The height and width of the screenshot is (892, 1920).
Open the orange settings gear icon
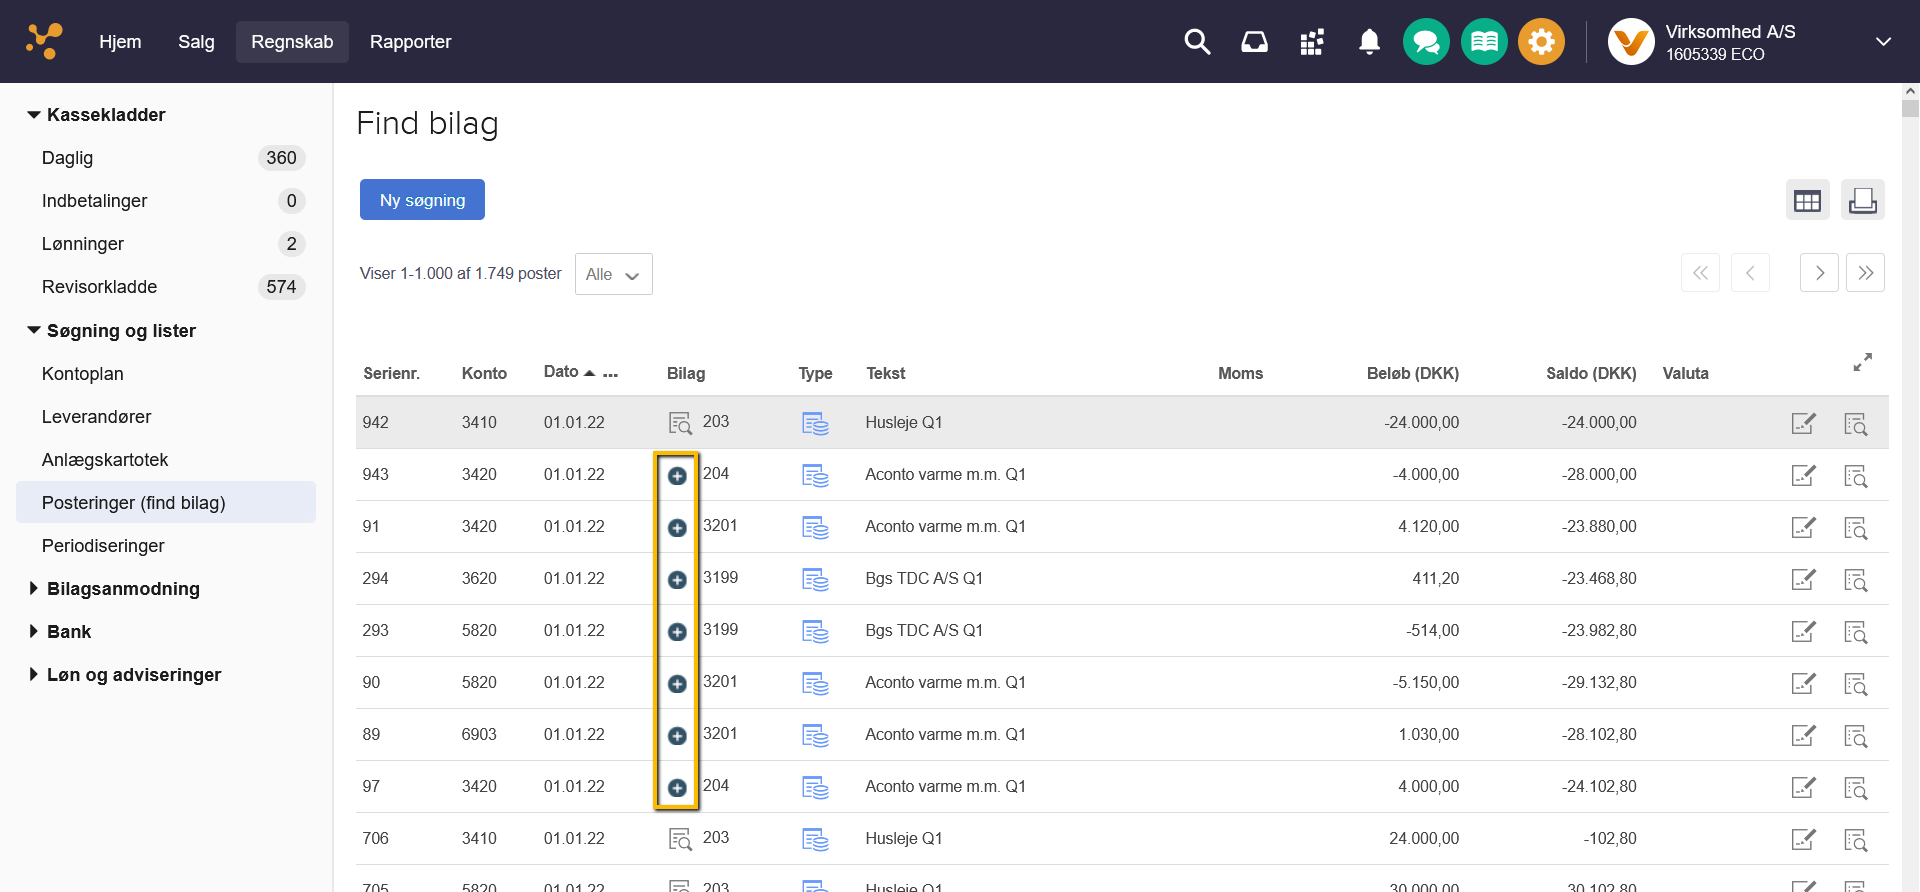click(1541, 42)
